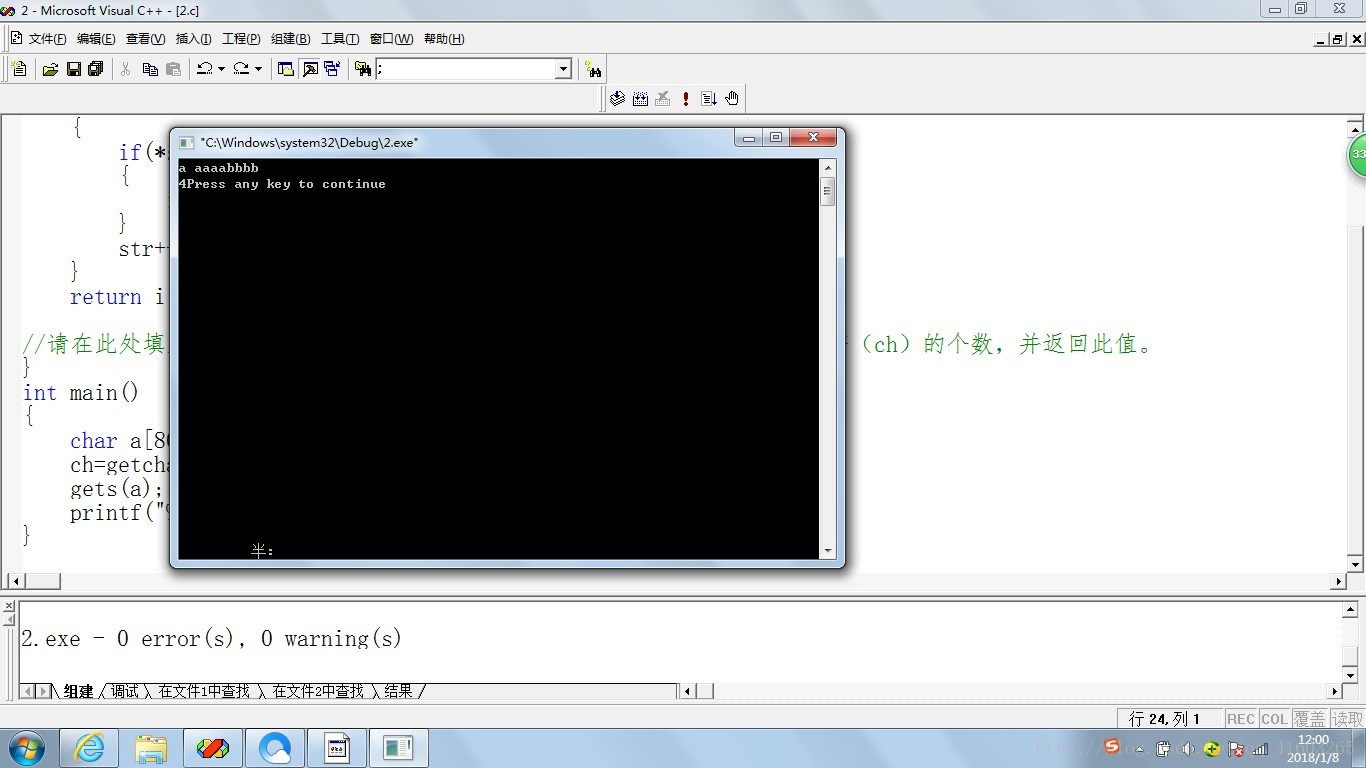Click inside the Find text combo box
Image resolution: width=1366 pixels, height=768 pixels.
point(465,69)
